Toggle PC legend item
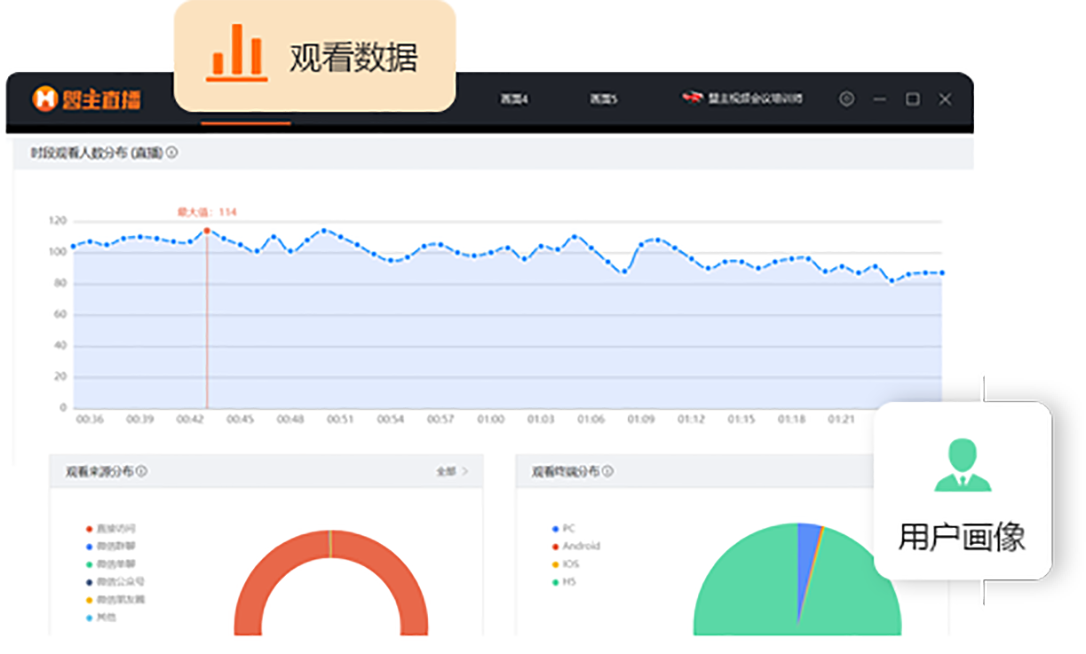This screenshot has width=1086, height=654. pyautogui.click(x=563, y=529)
